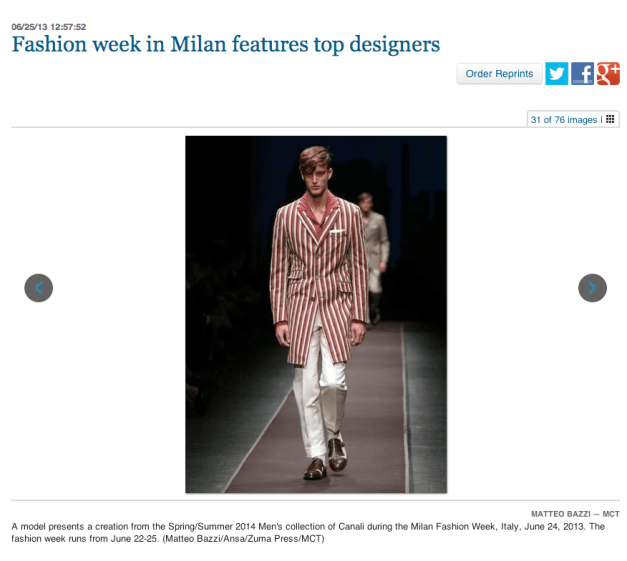Advance to the next image arrow
The image size is (627, 561).
pos(592,288)
